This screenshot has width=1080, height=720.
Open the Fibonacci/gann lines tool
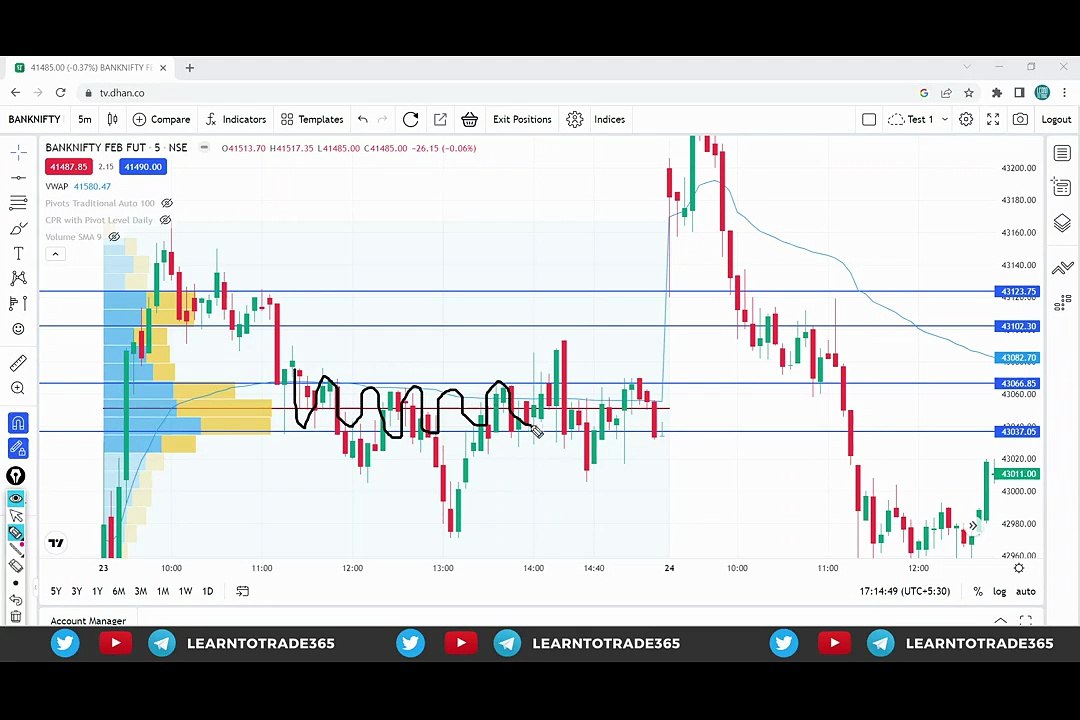(x=19, y=203)
